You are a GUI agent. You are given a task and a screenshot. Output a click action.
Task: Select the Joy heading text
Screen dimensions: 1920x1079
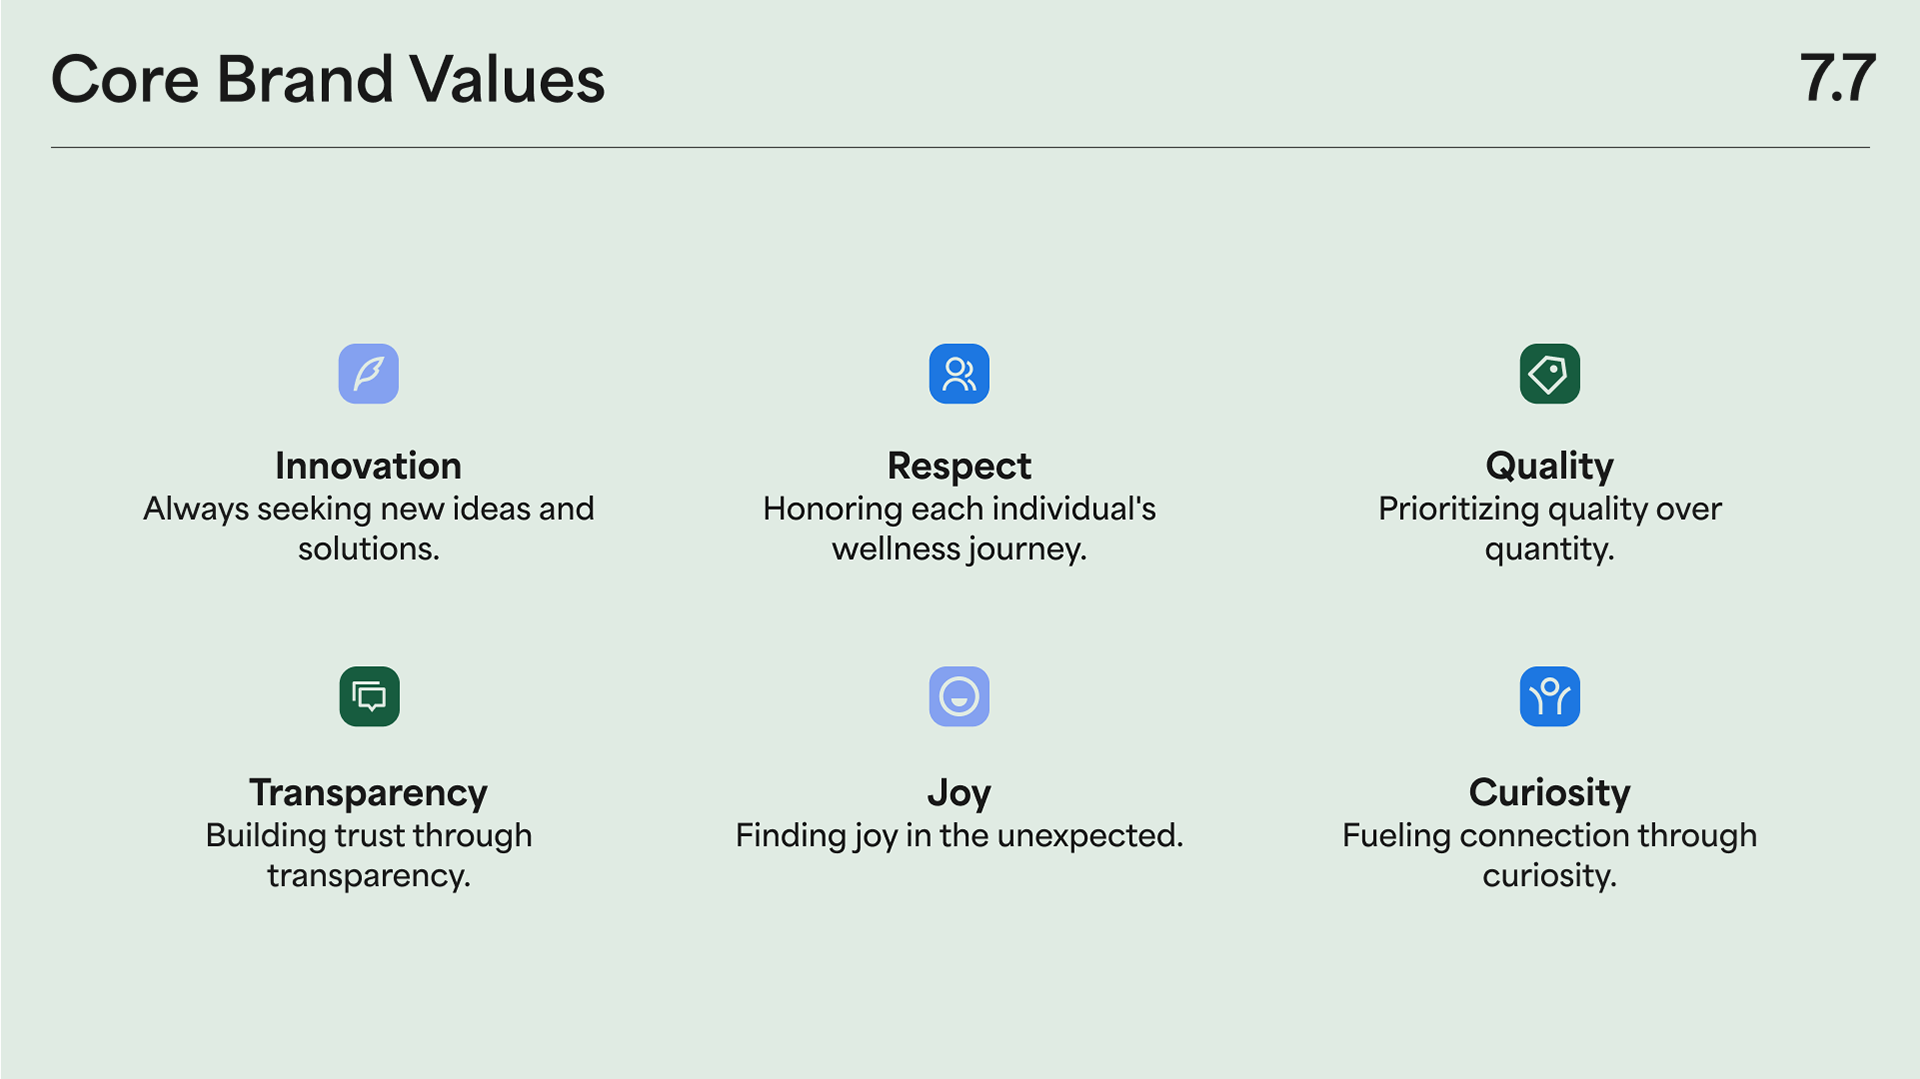click(x=959, y=794)
